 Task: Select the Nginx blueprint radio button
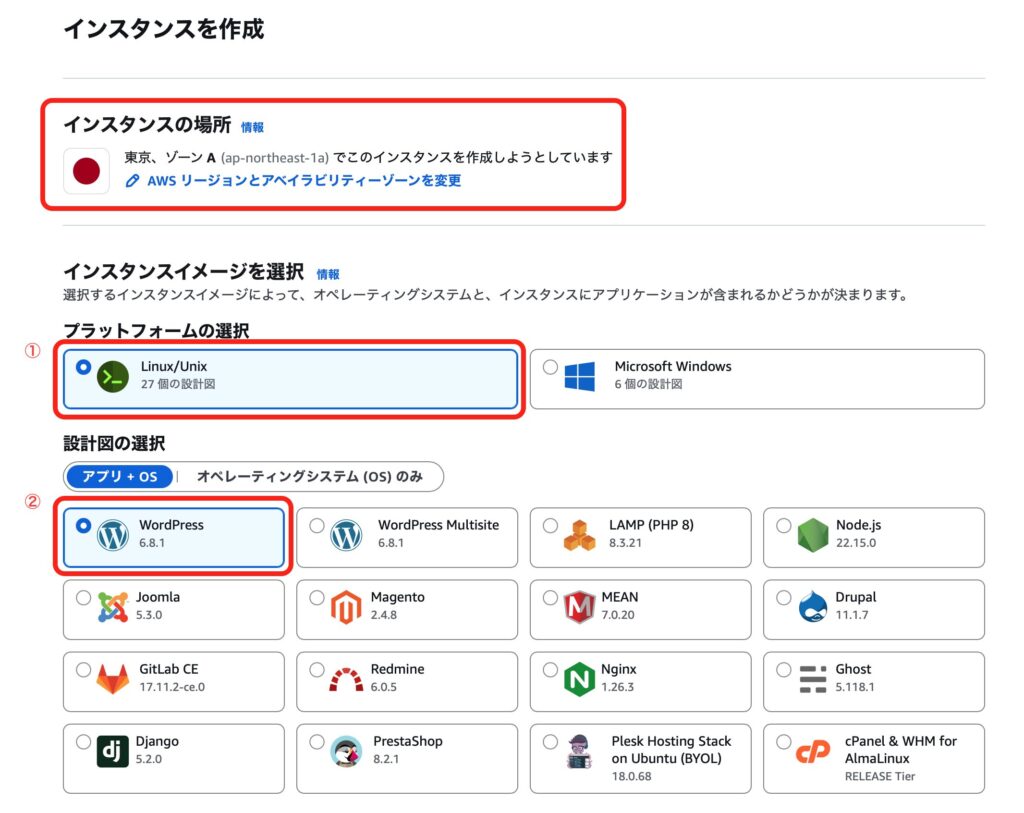(551, 669)
